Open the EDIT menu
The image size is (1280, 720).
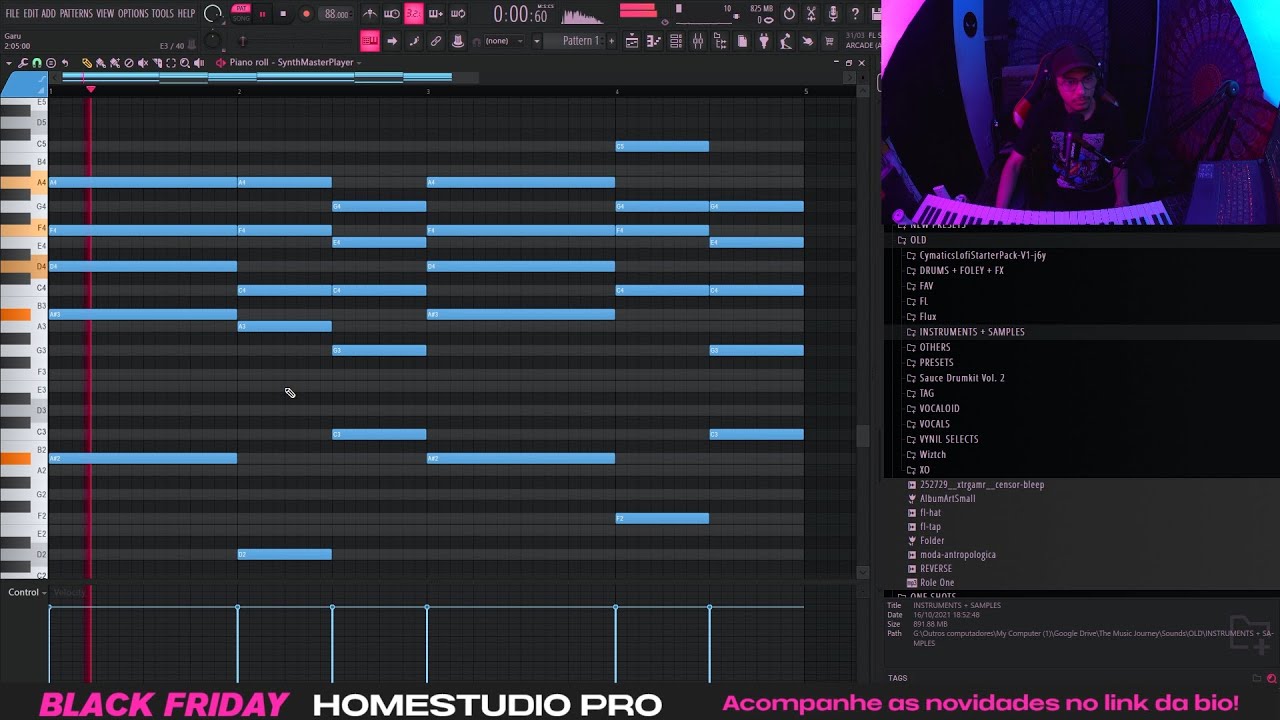coord(32,13)
